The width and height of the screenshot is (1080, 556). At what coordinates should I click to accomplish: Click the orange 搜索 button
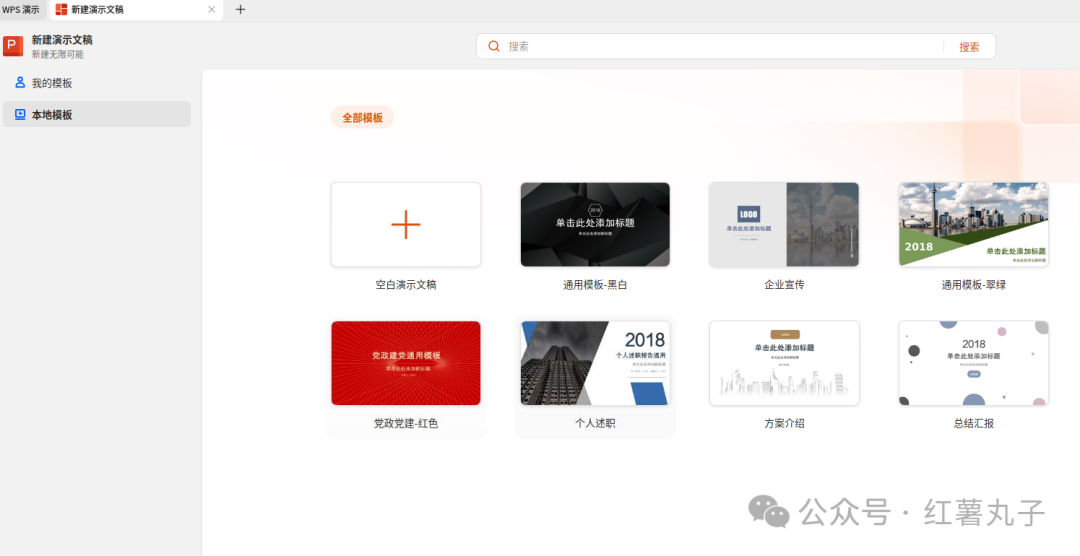click(x=969, y=47)
